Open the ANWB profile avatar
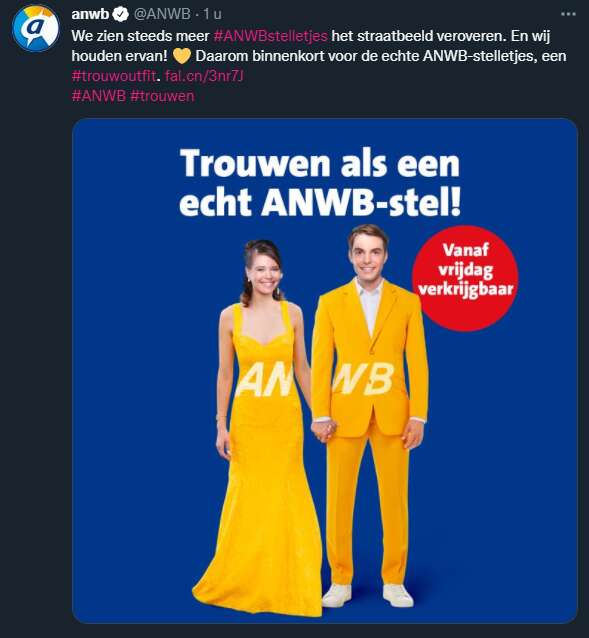The image size is (589, 638). [x=36, y=28]
